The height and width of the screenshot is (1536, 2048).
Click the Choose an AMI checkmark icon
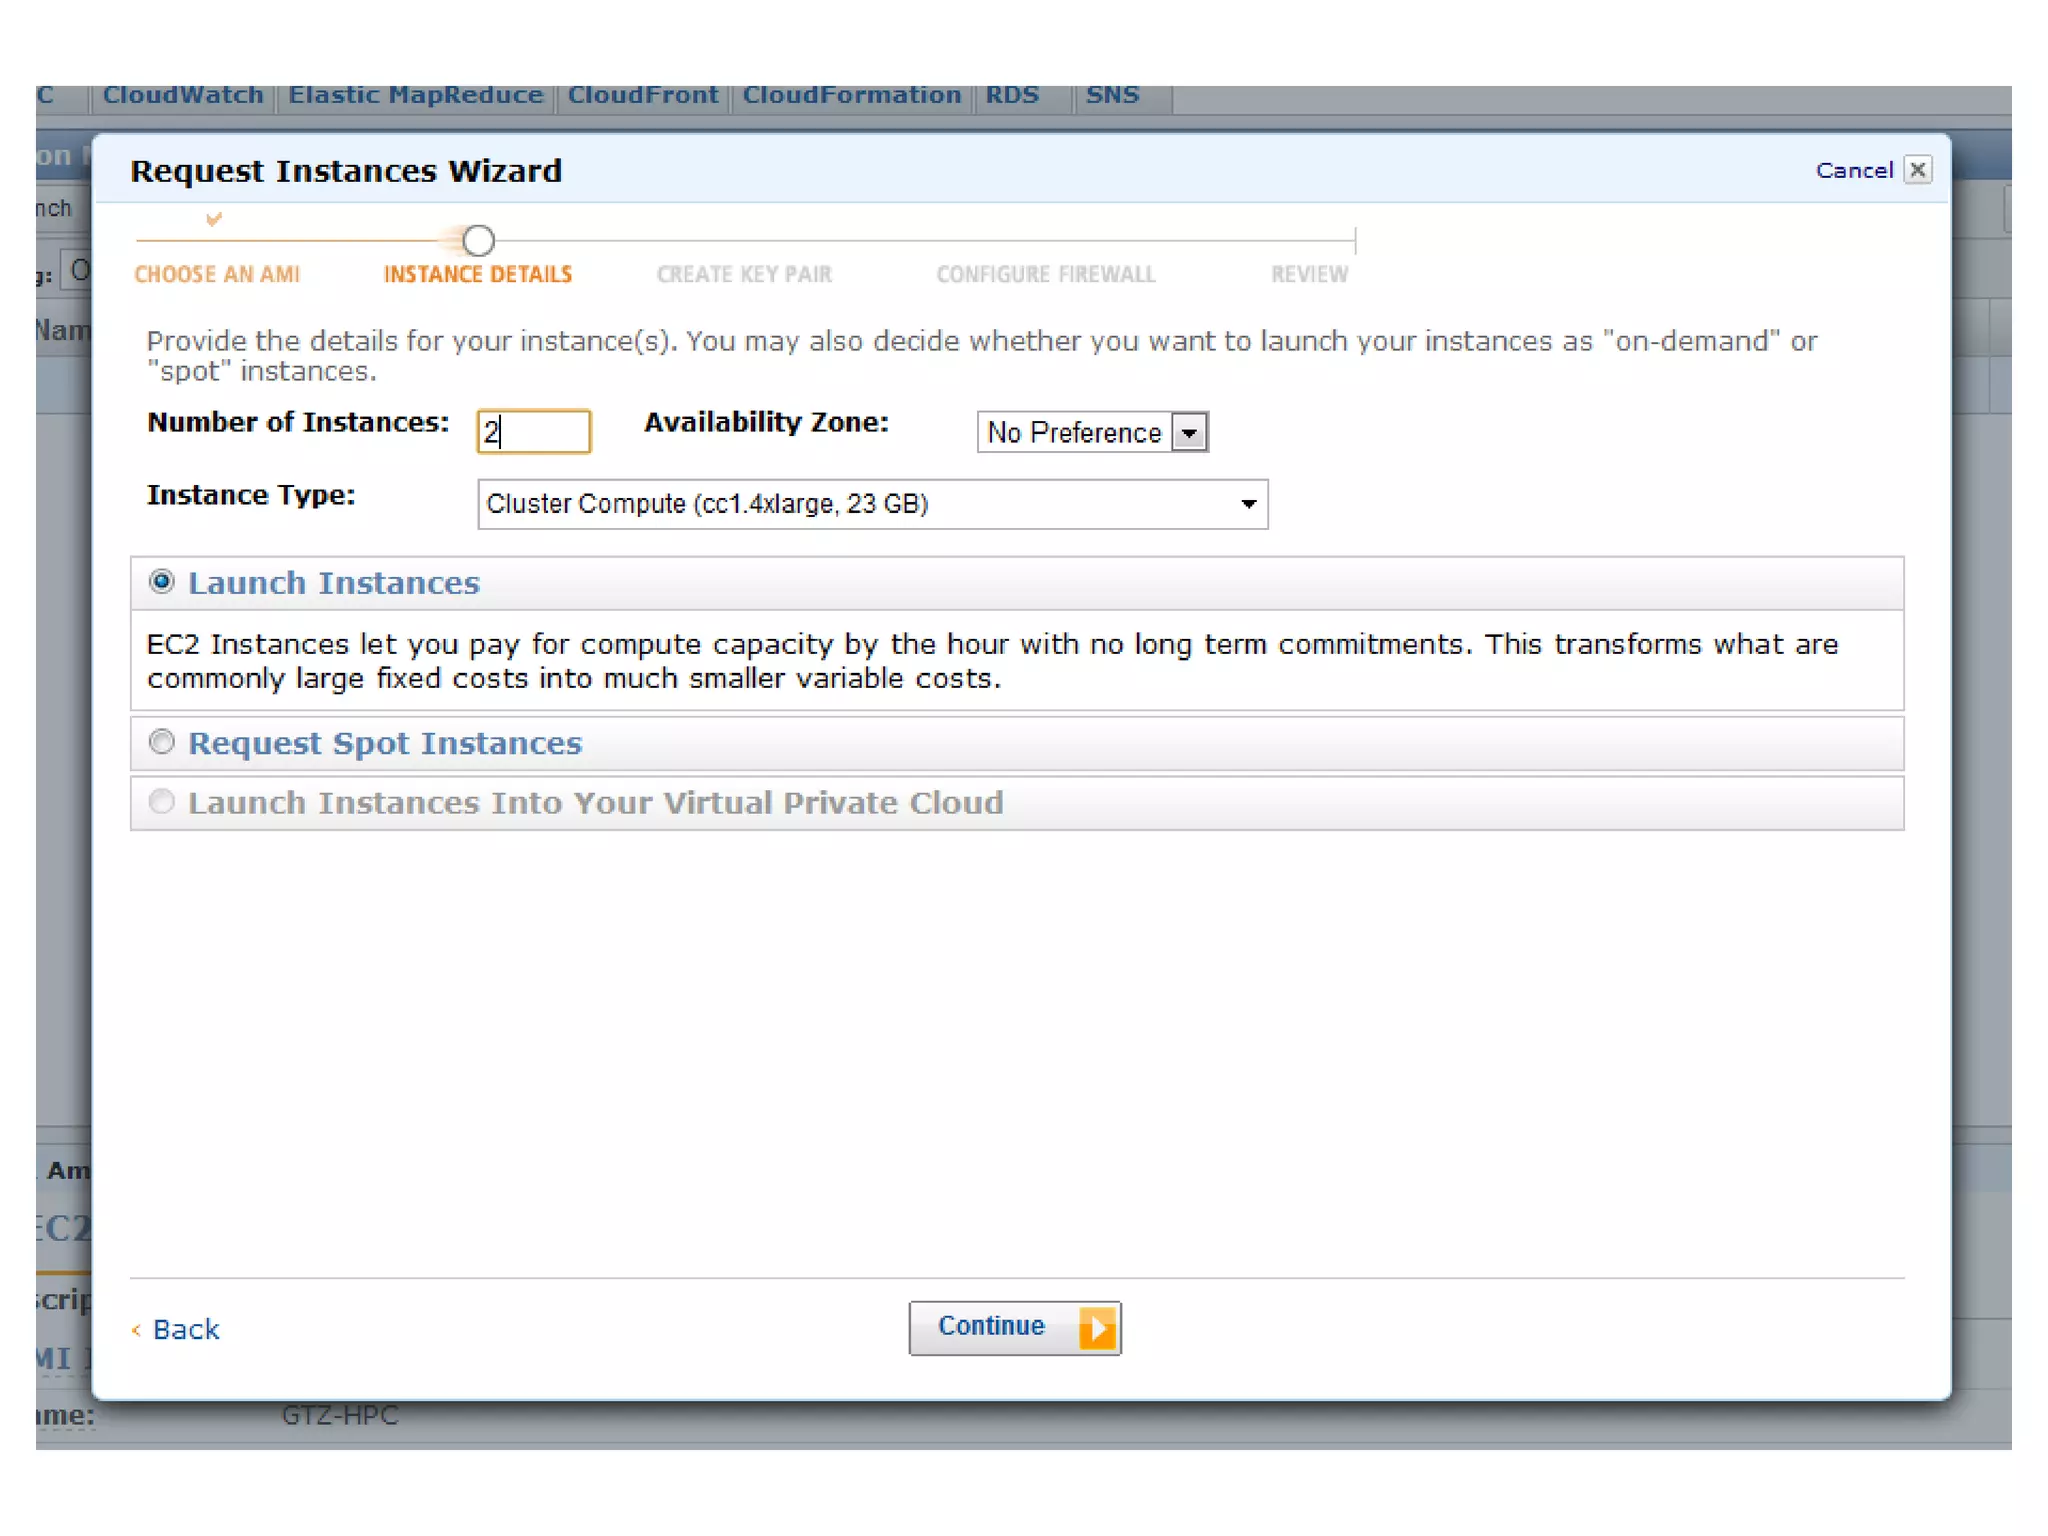click(x=213, y=219)
